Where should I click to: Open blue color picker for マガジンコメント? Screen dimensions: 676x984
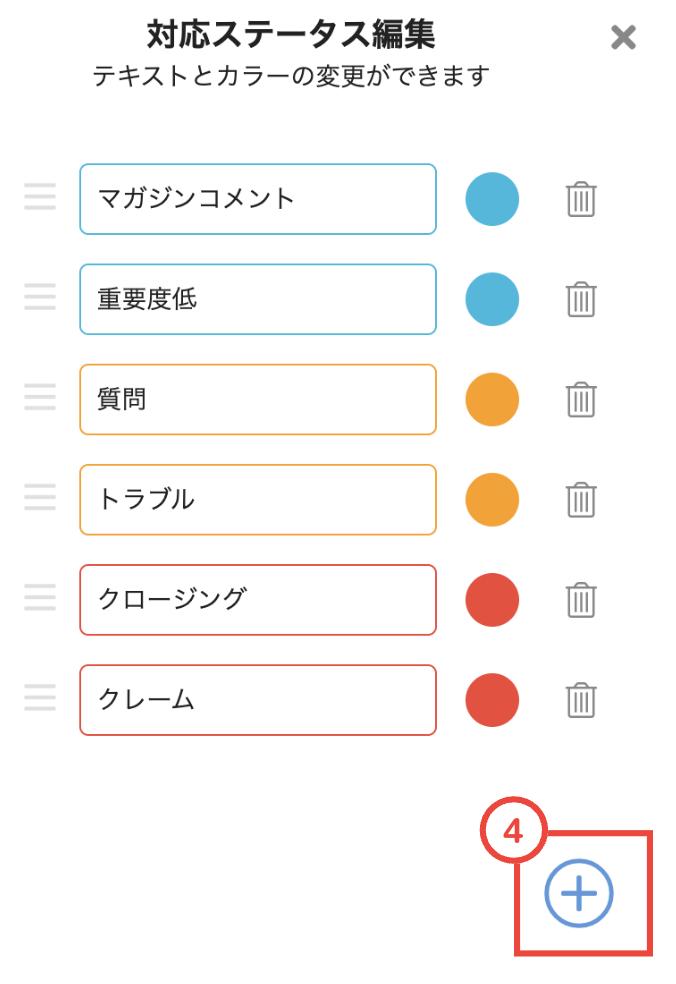[492, 199]
